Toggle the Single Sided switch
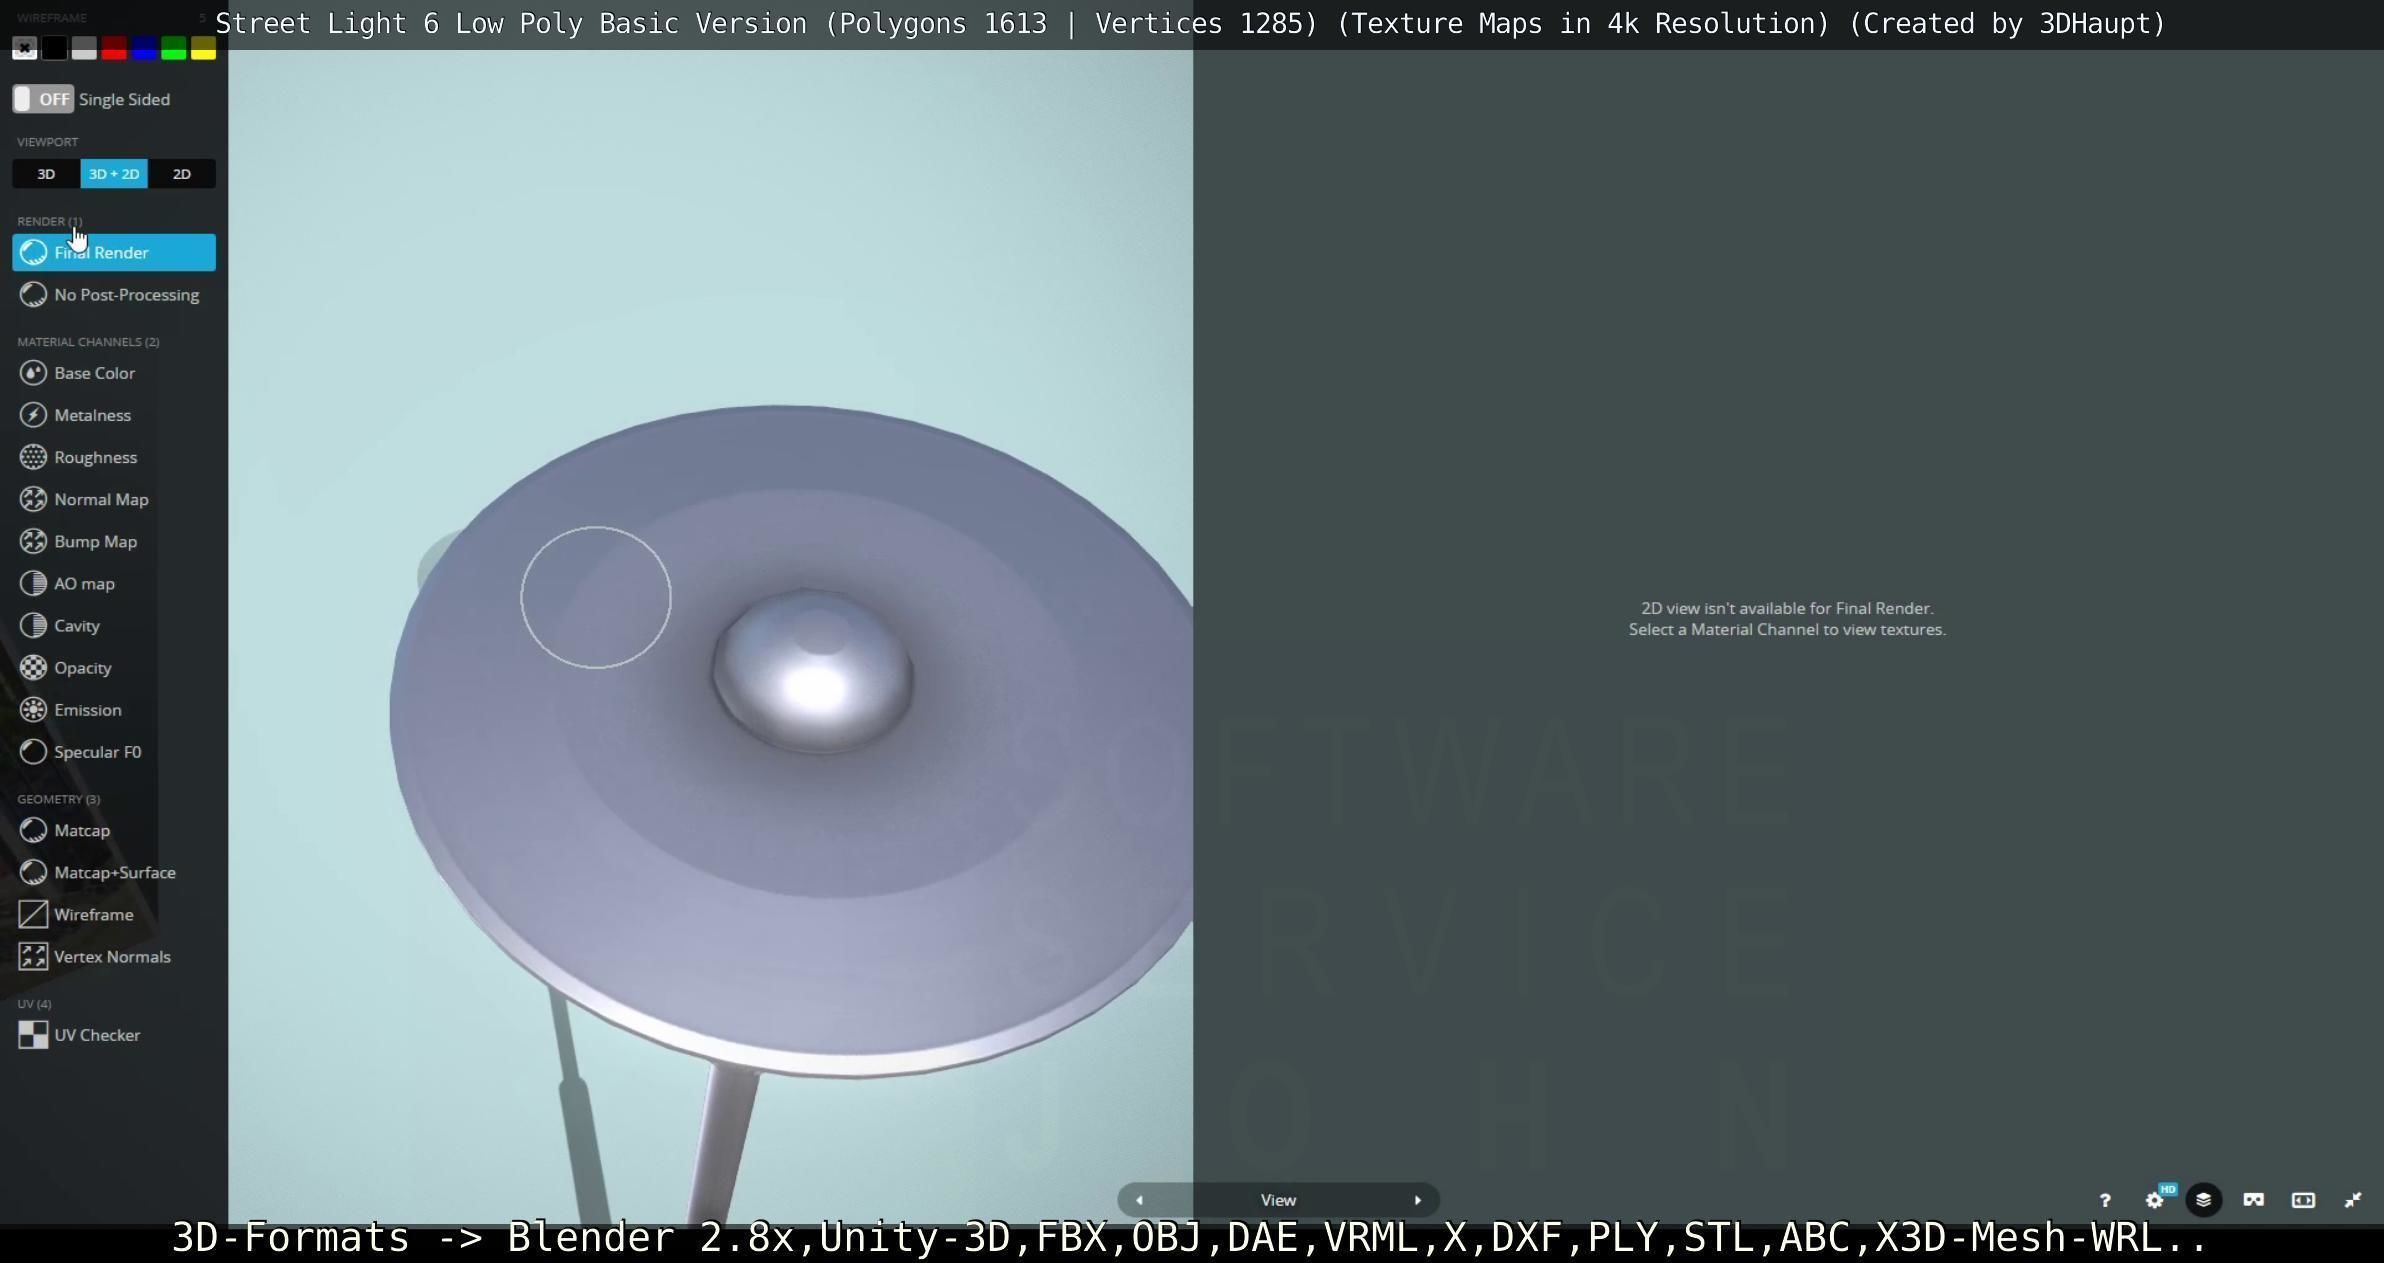Viewport: 2384px width, 1263px height. [43, 99]
